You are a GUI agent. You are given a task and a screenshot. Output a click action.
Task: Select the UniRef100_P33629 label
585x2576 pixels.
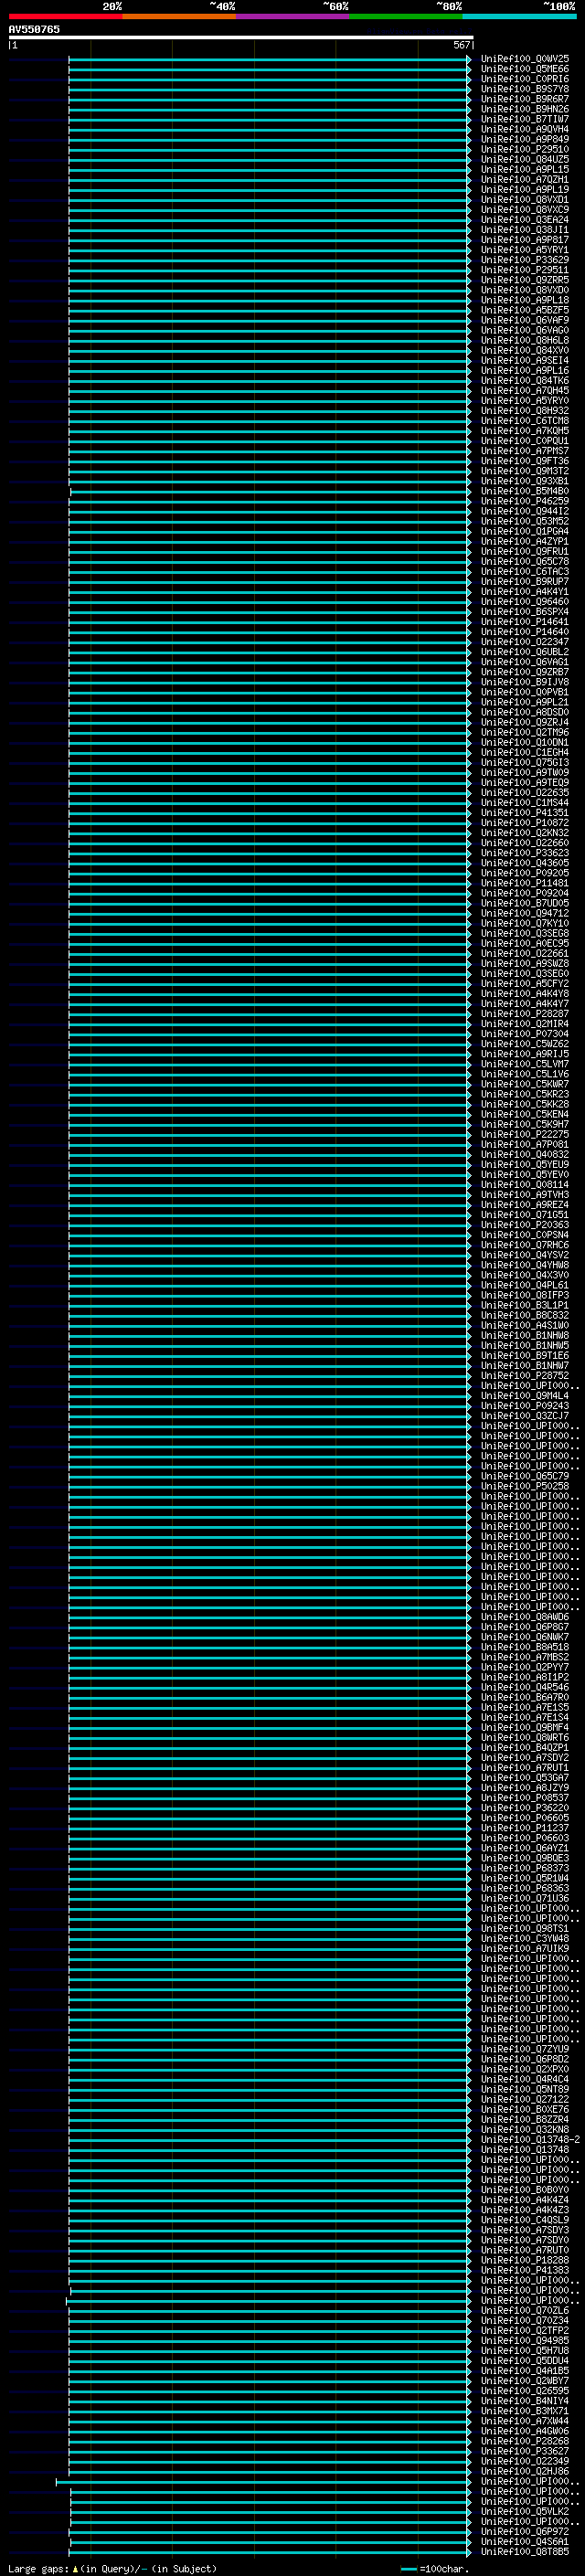pyautogui.click(x=524, y=260)
